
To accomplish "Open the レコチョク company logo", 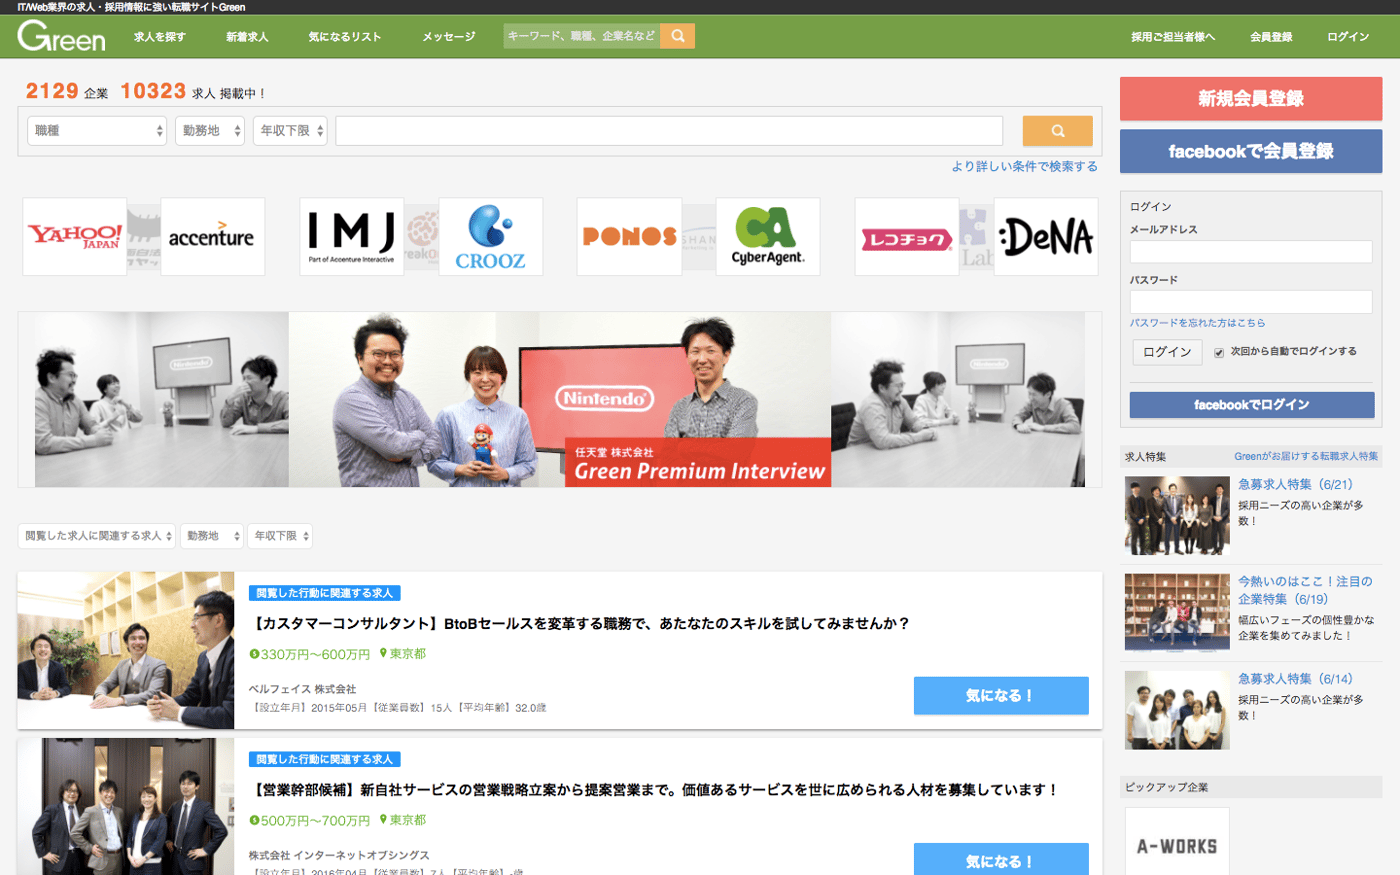I will point(907,237).
